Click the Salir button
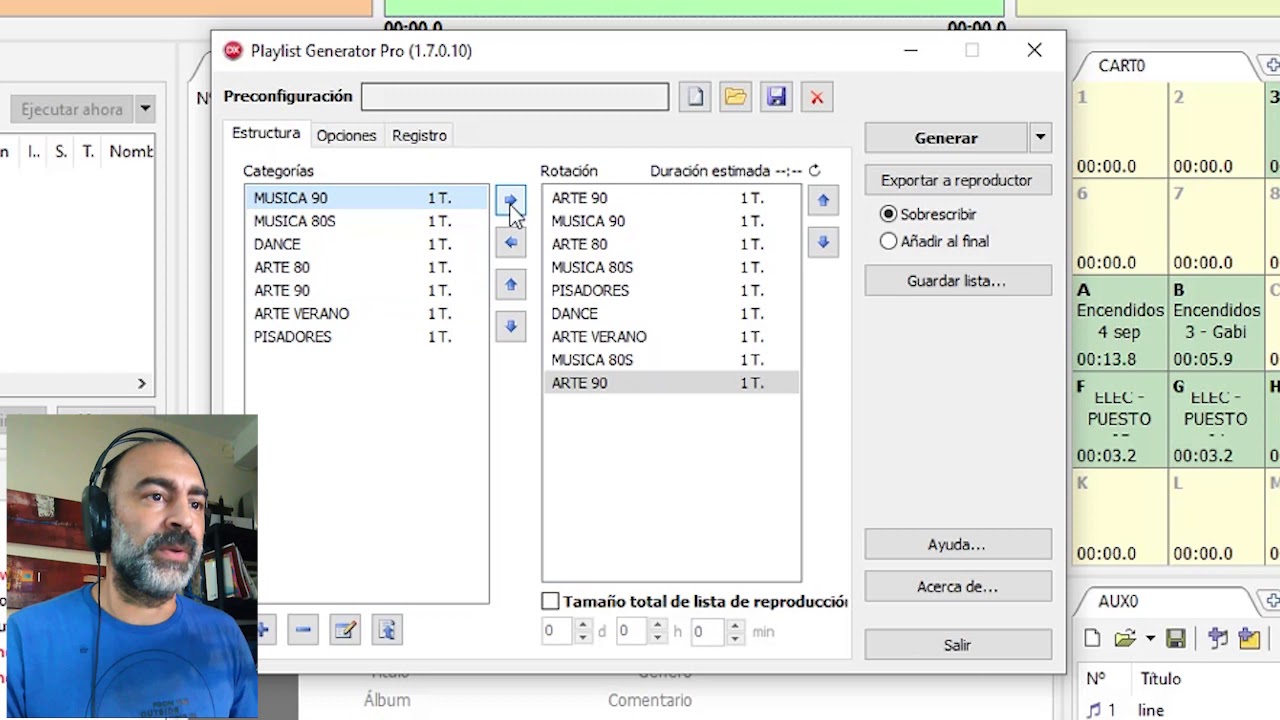 click(x=957, y=645)
